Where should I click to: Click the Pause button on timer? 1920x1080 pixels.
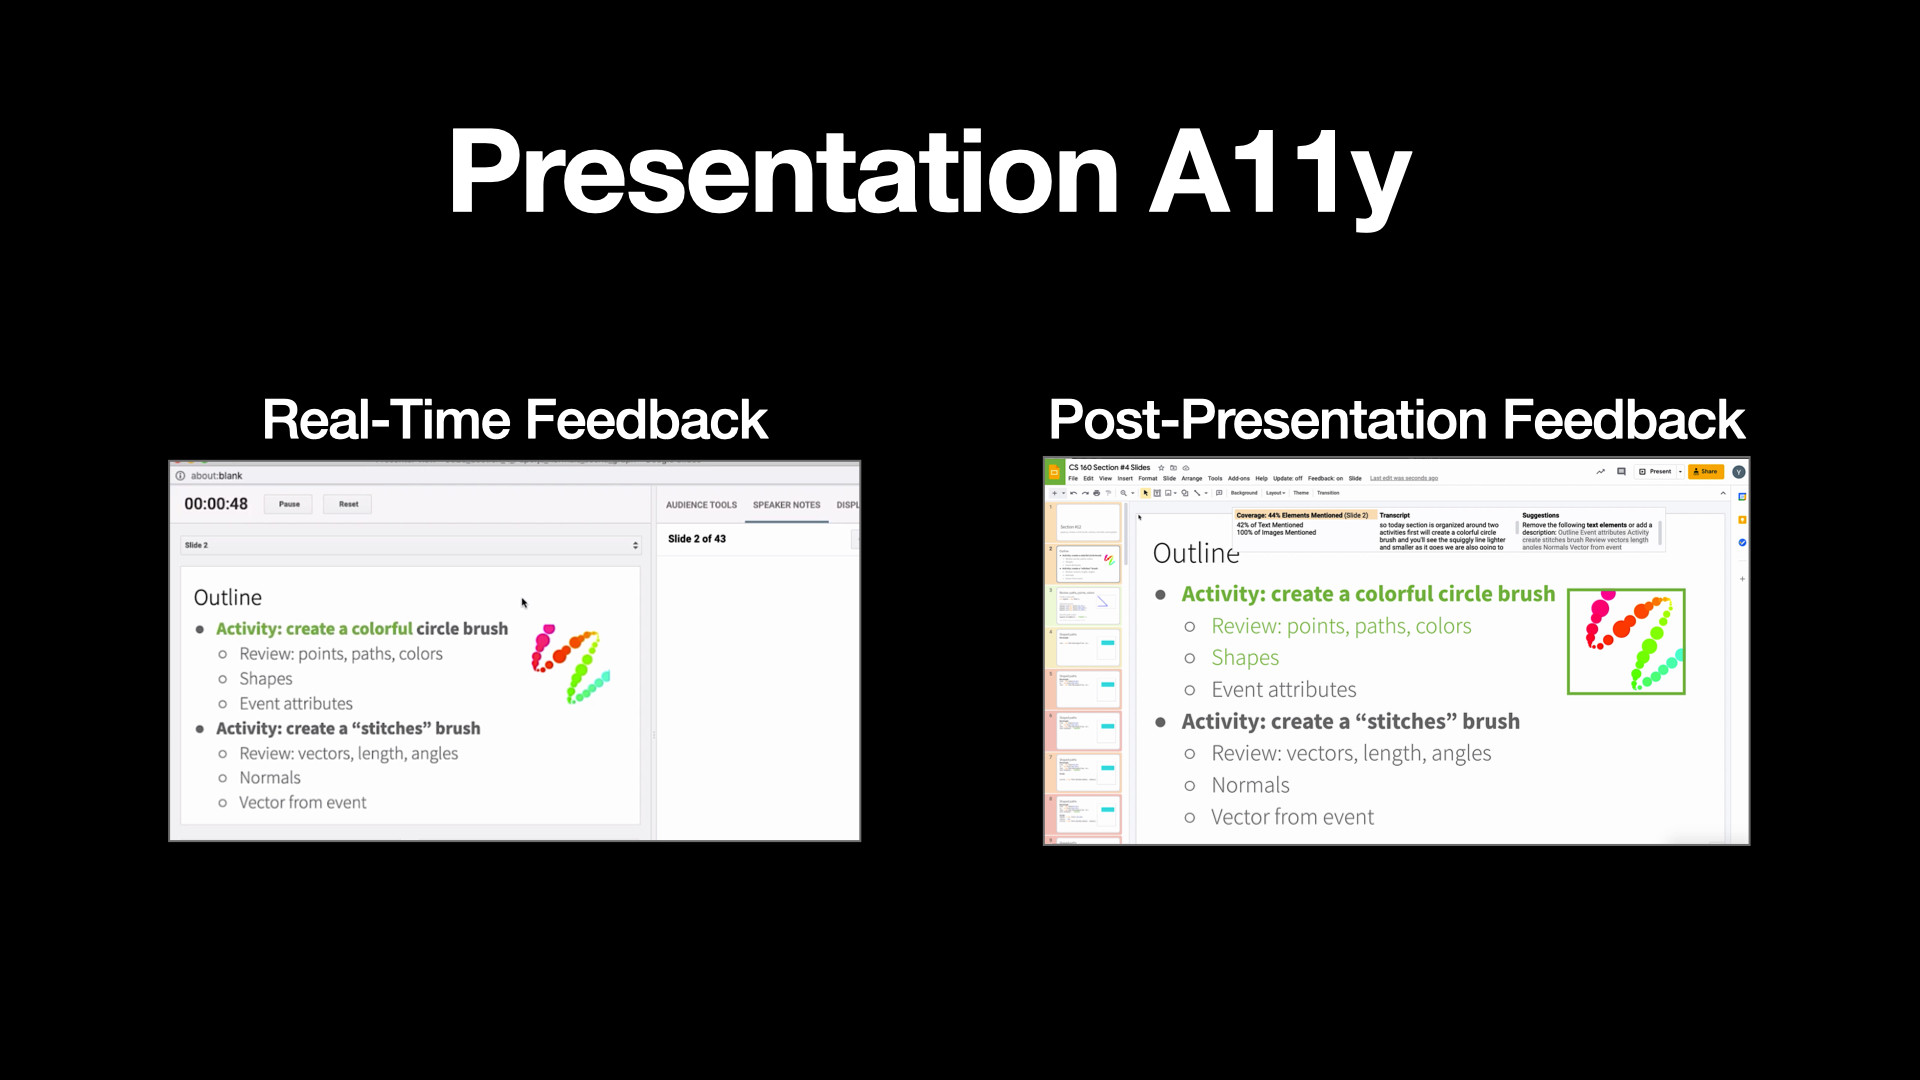point(289,504)
